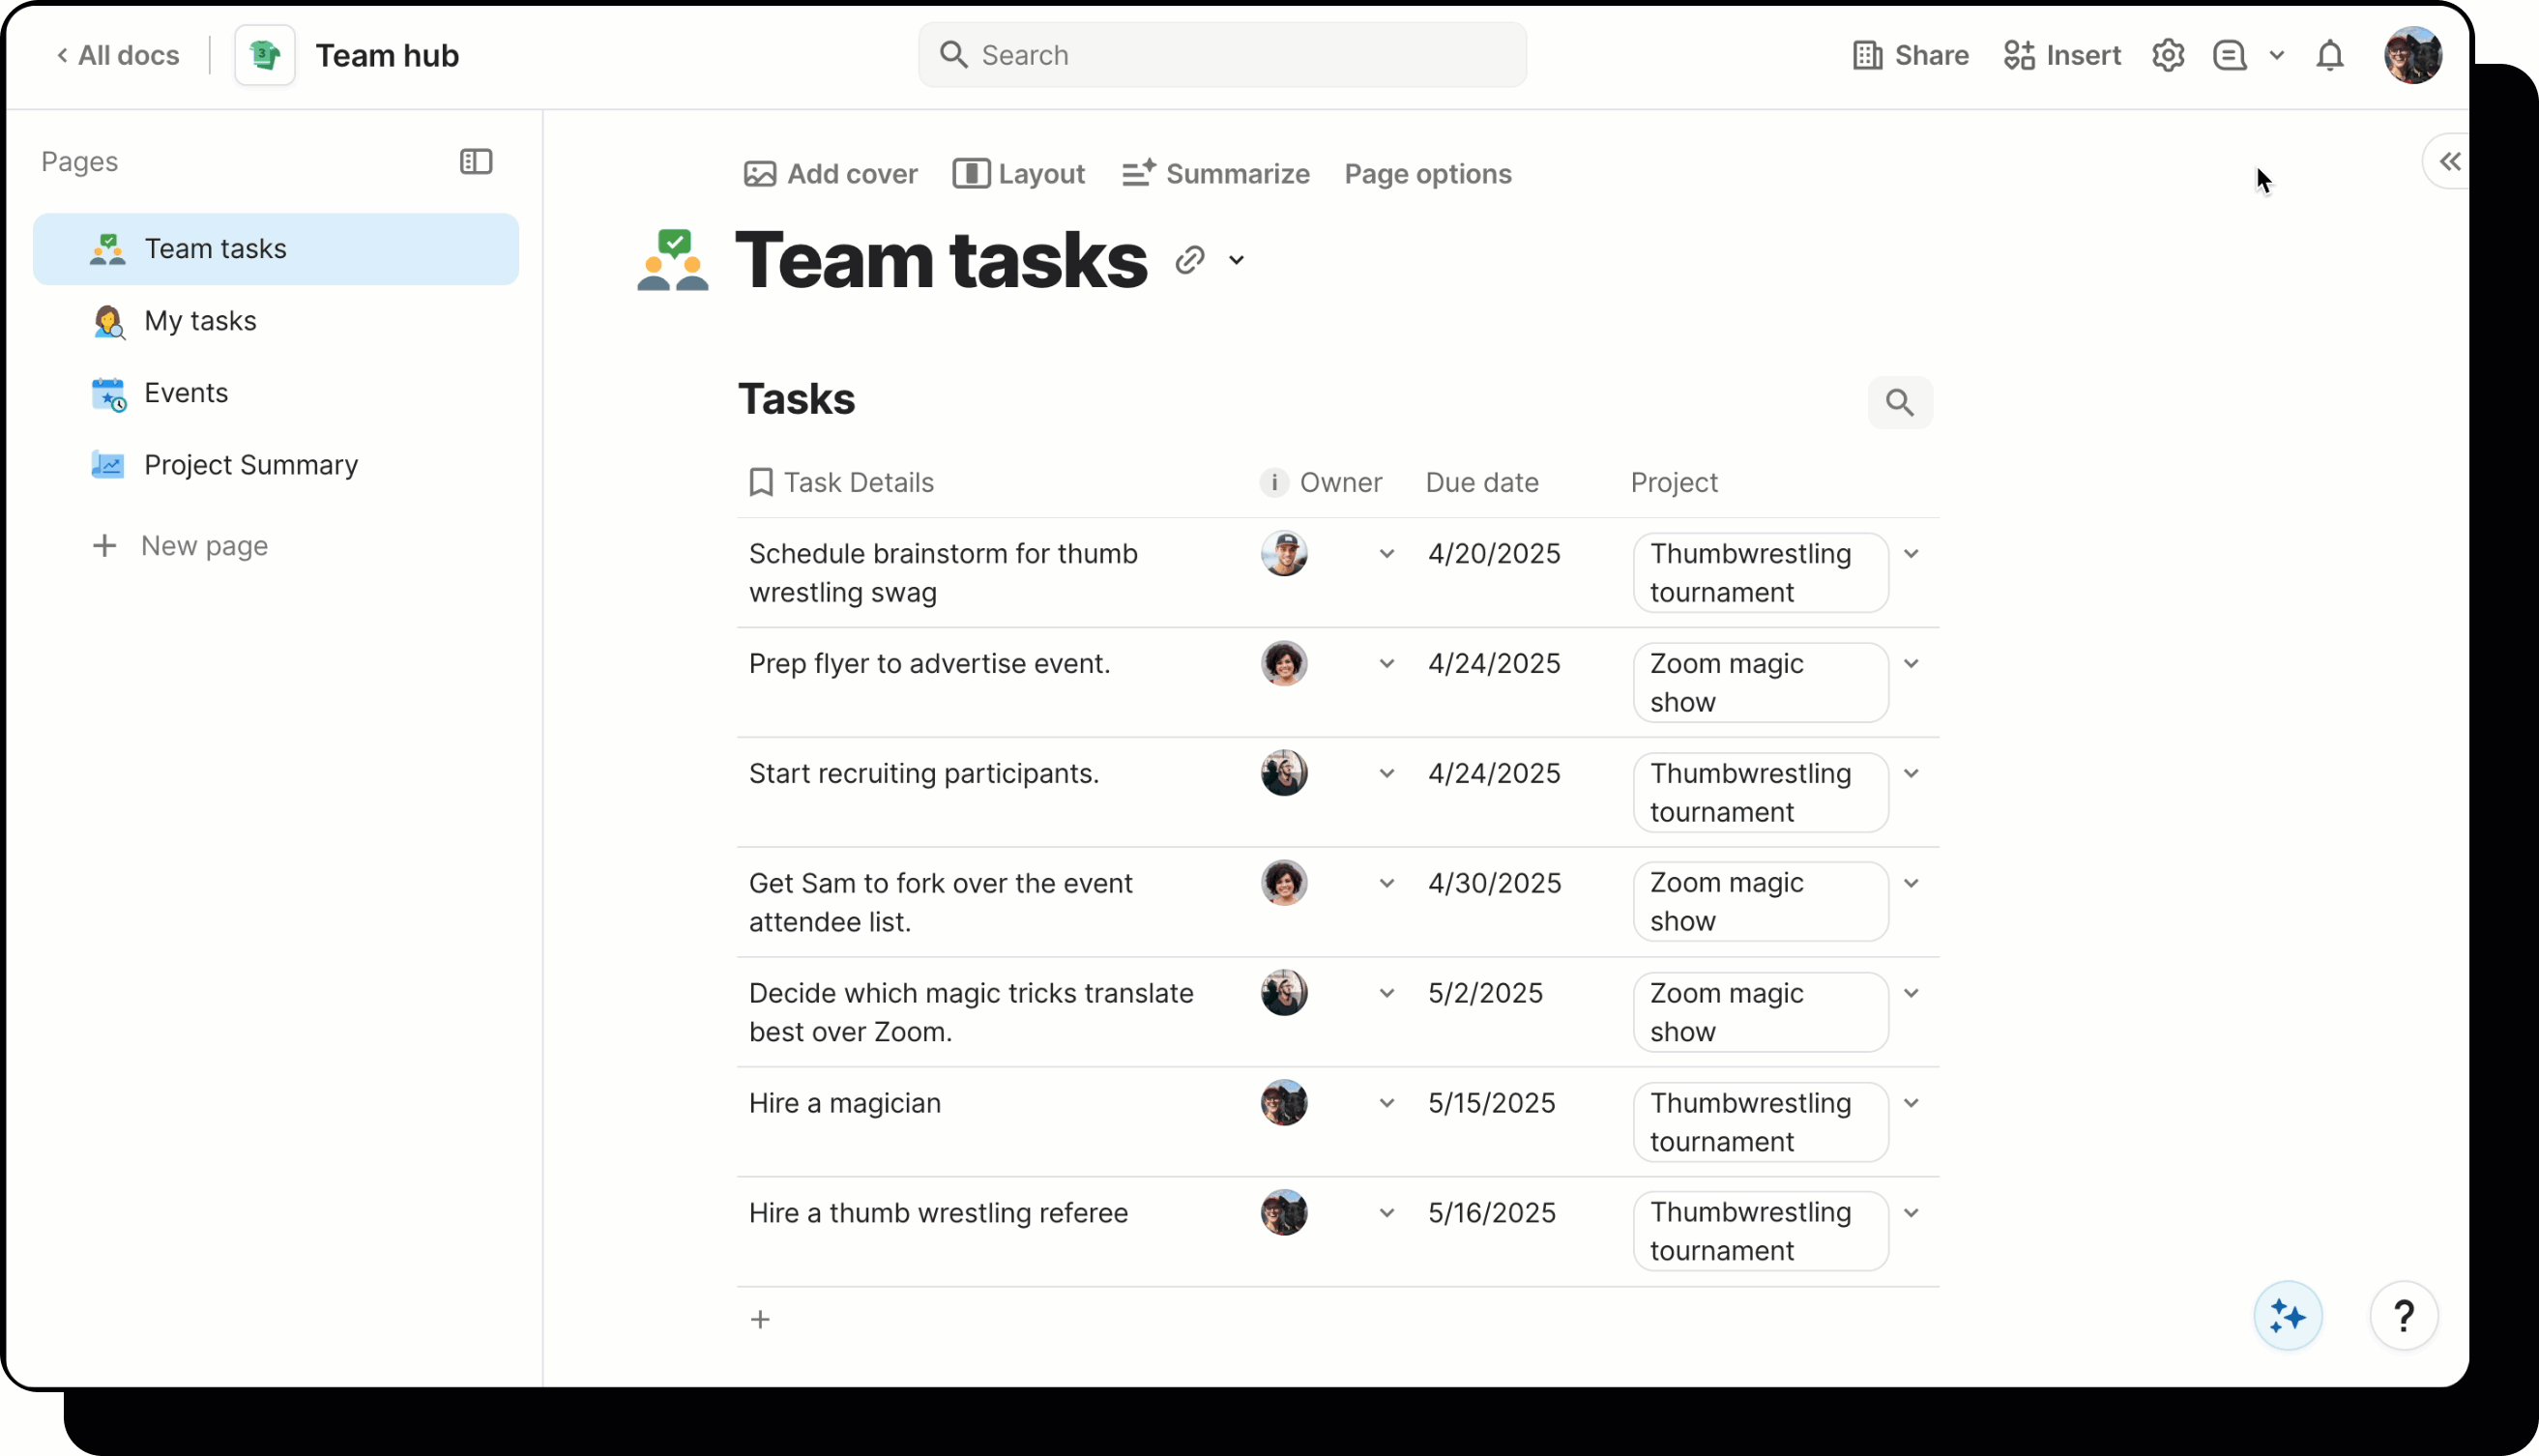This screenshot has width=2539, height=1456.
Task: Expand the dropdown arrow beside Team tasks title
Action: (x=1237, y=260)
